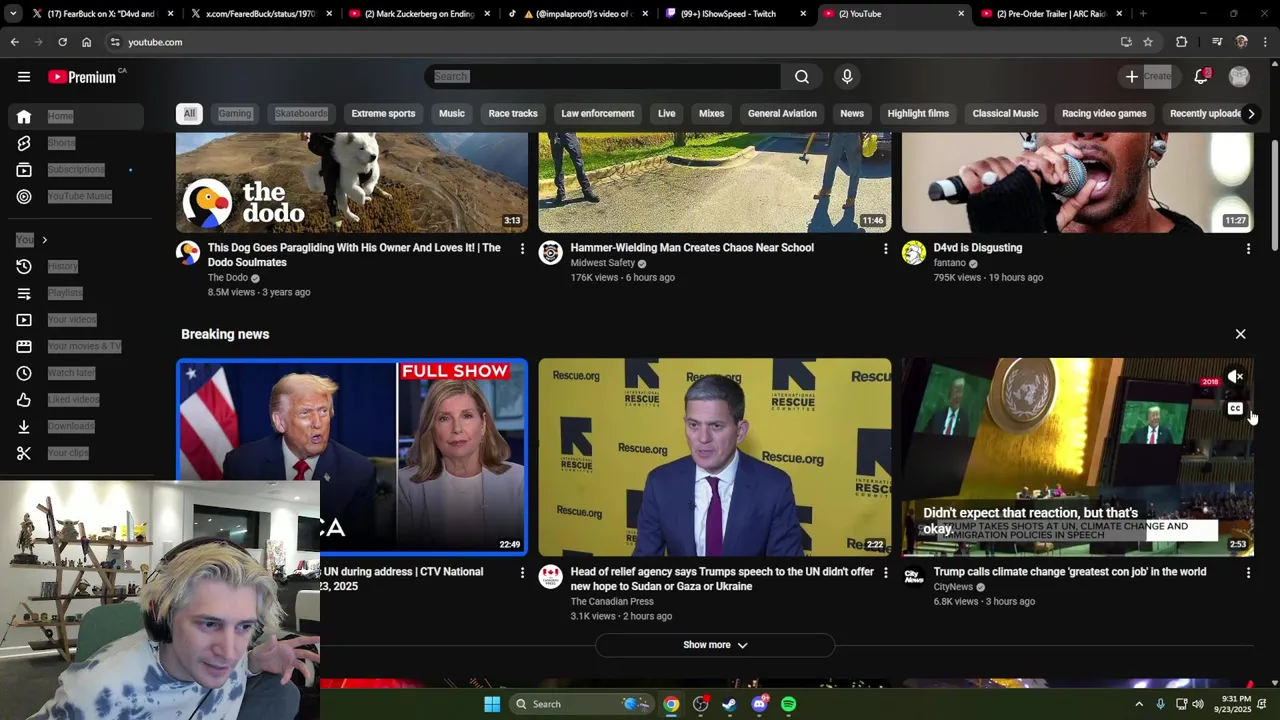Viewport: 1280px width, 720px height.
Task: Select the All filter chip
Action: pos(189,113)
